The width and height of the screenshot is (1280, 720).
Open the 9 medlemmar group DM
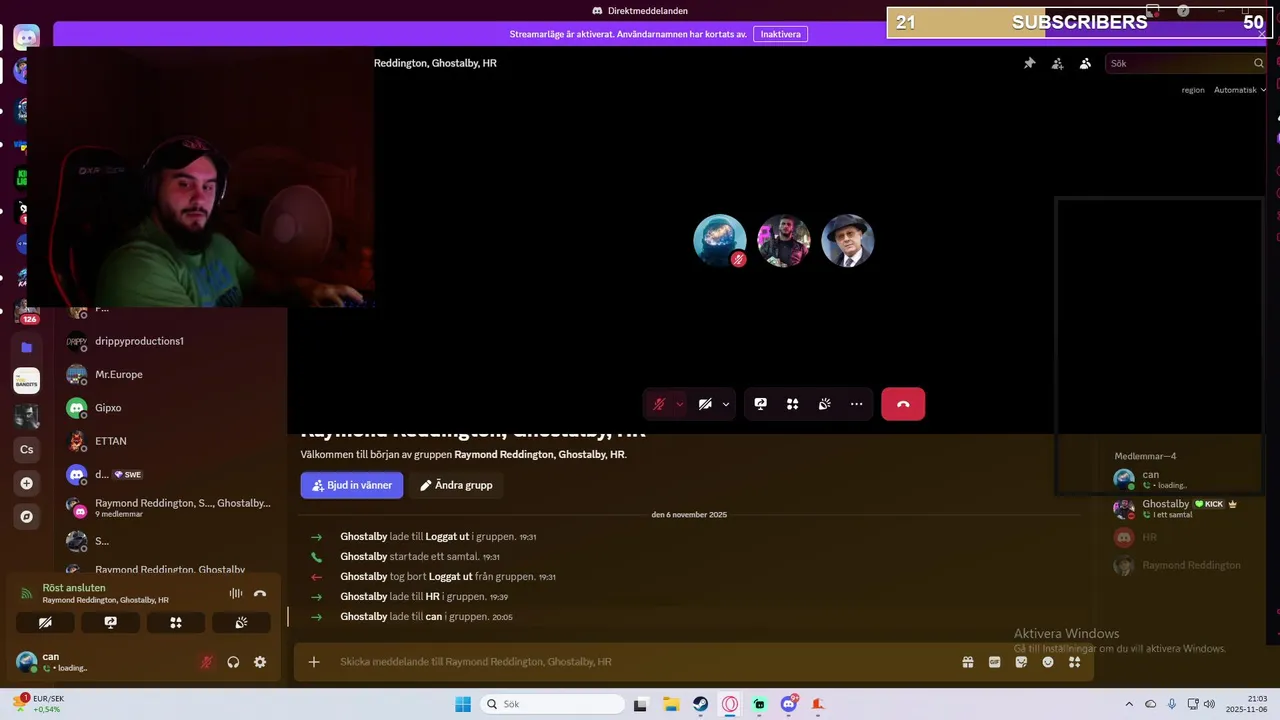coord(170,508)
